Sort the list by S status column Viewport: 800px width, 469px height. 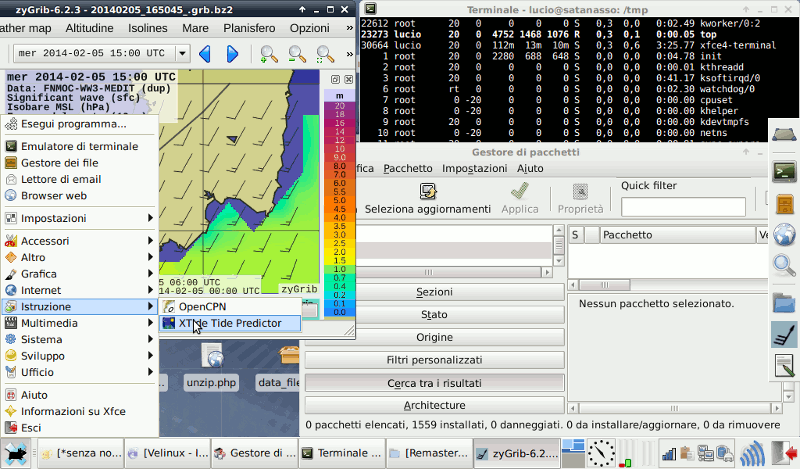[576, 235]
